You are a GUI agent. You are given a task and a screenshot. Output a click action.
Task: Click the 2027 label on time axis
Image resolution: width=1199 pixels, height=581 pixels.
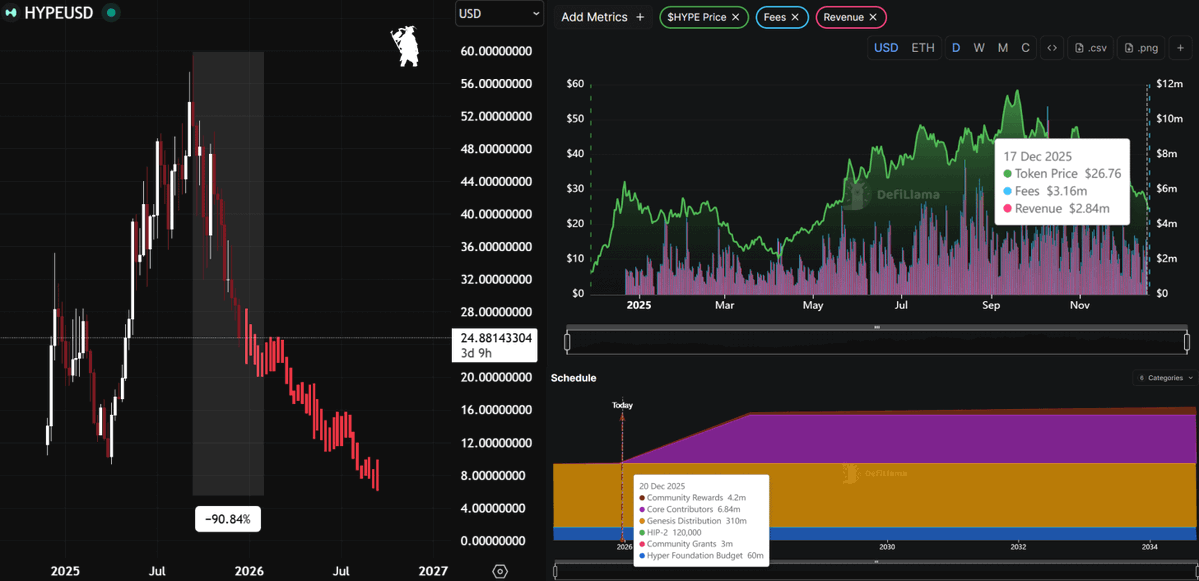click(x=434, y=571)
